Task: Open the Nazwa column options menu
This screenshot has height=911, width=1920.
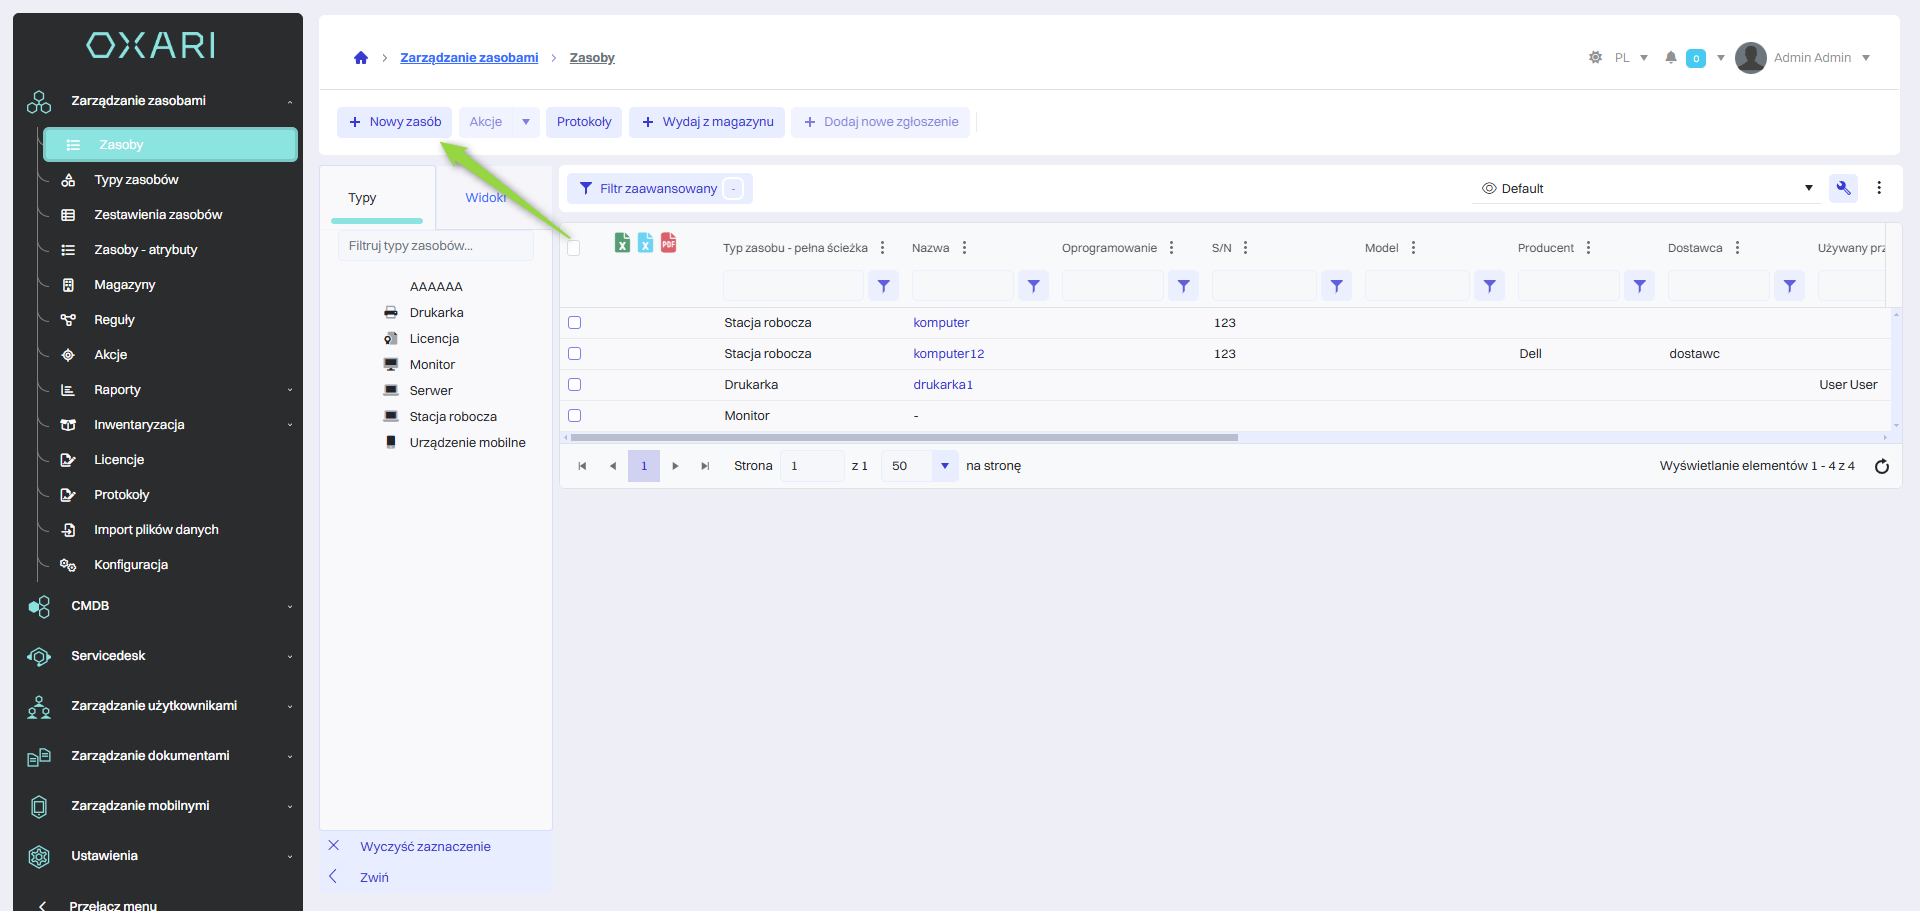Action: coord(964,248)
